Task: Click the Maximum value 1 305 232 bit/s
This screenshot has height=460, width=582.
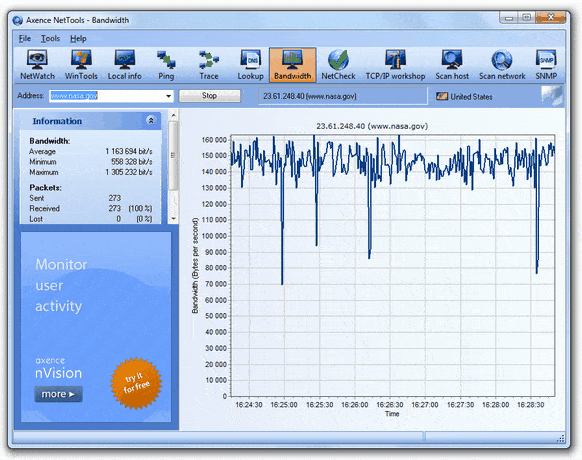Action: click(128, 172)
